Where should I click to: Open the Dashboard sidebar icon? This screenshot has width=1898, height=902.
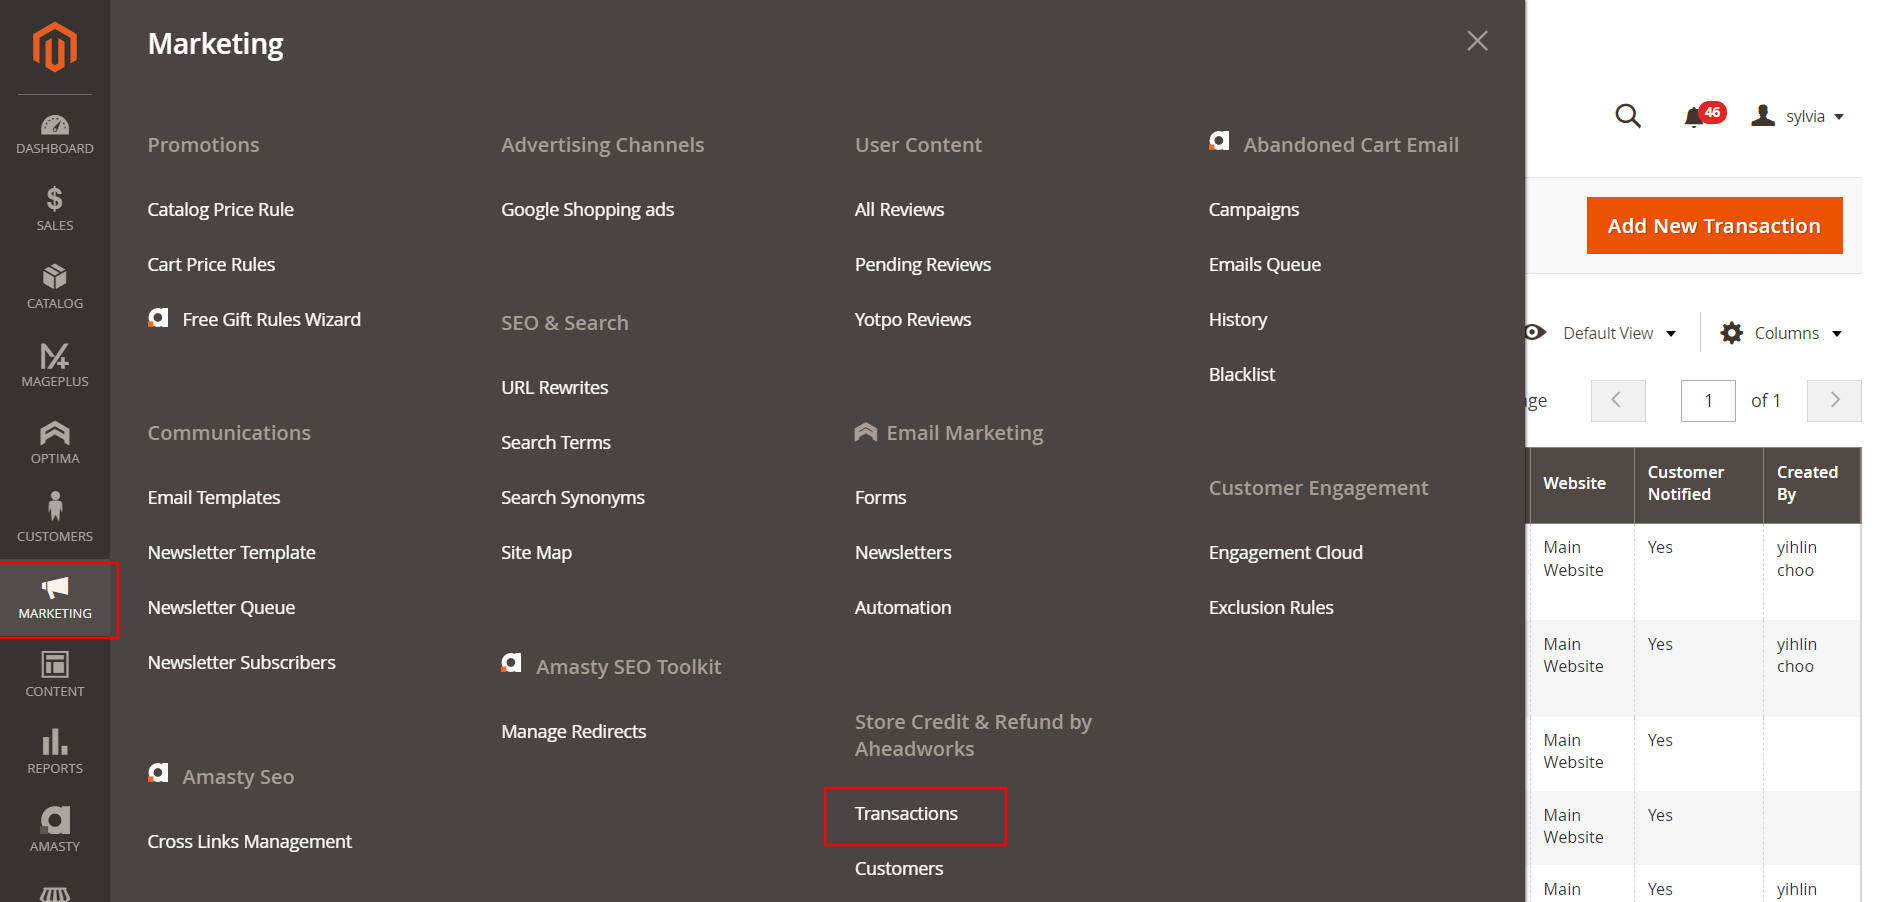[x=55, y=134]
